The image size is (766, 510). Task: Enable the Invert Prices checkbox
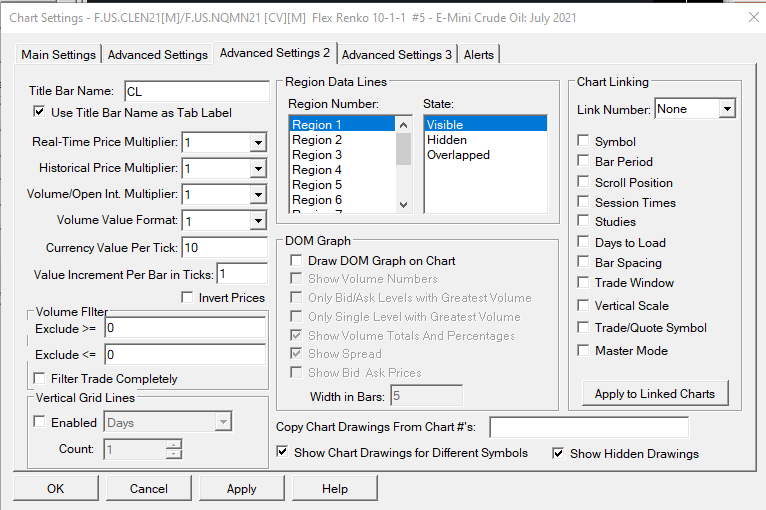187,297
